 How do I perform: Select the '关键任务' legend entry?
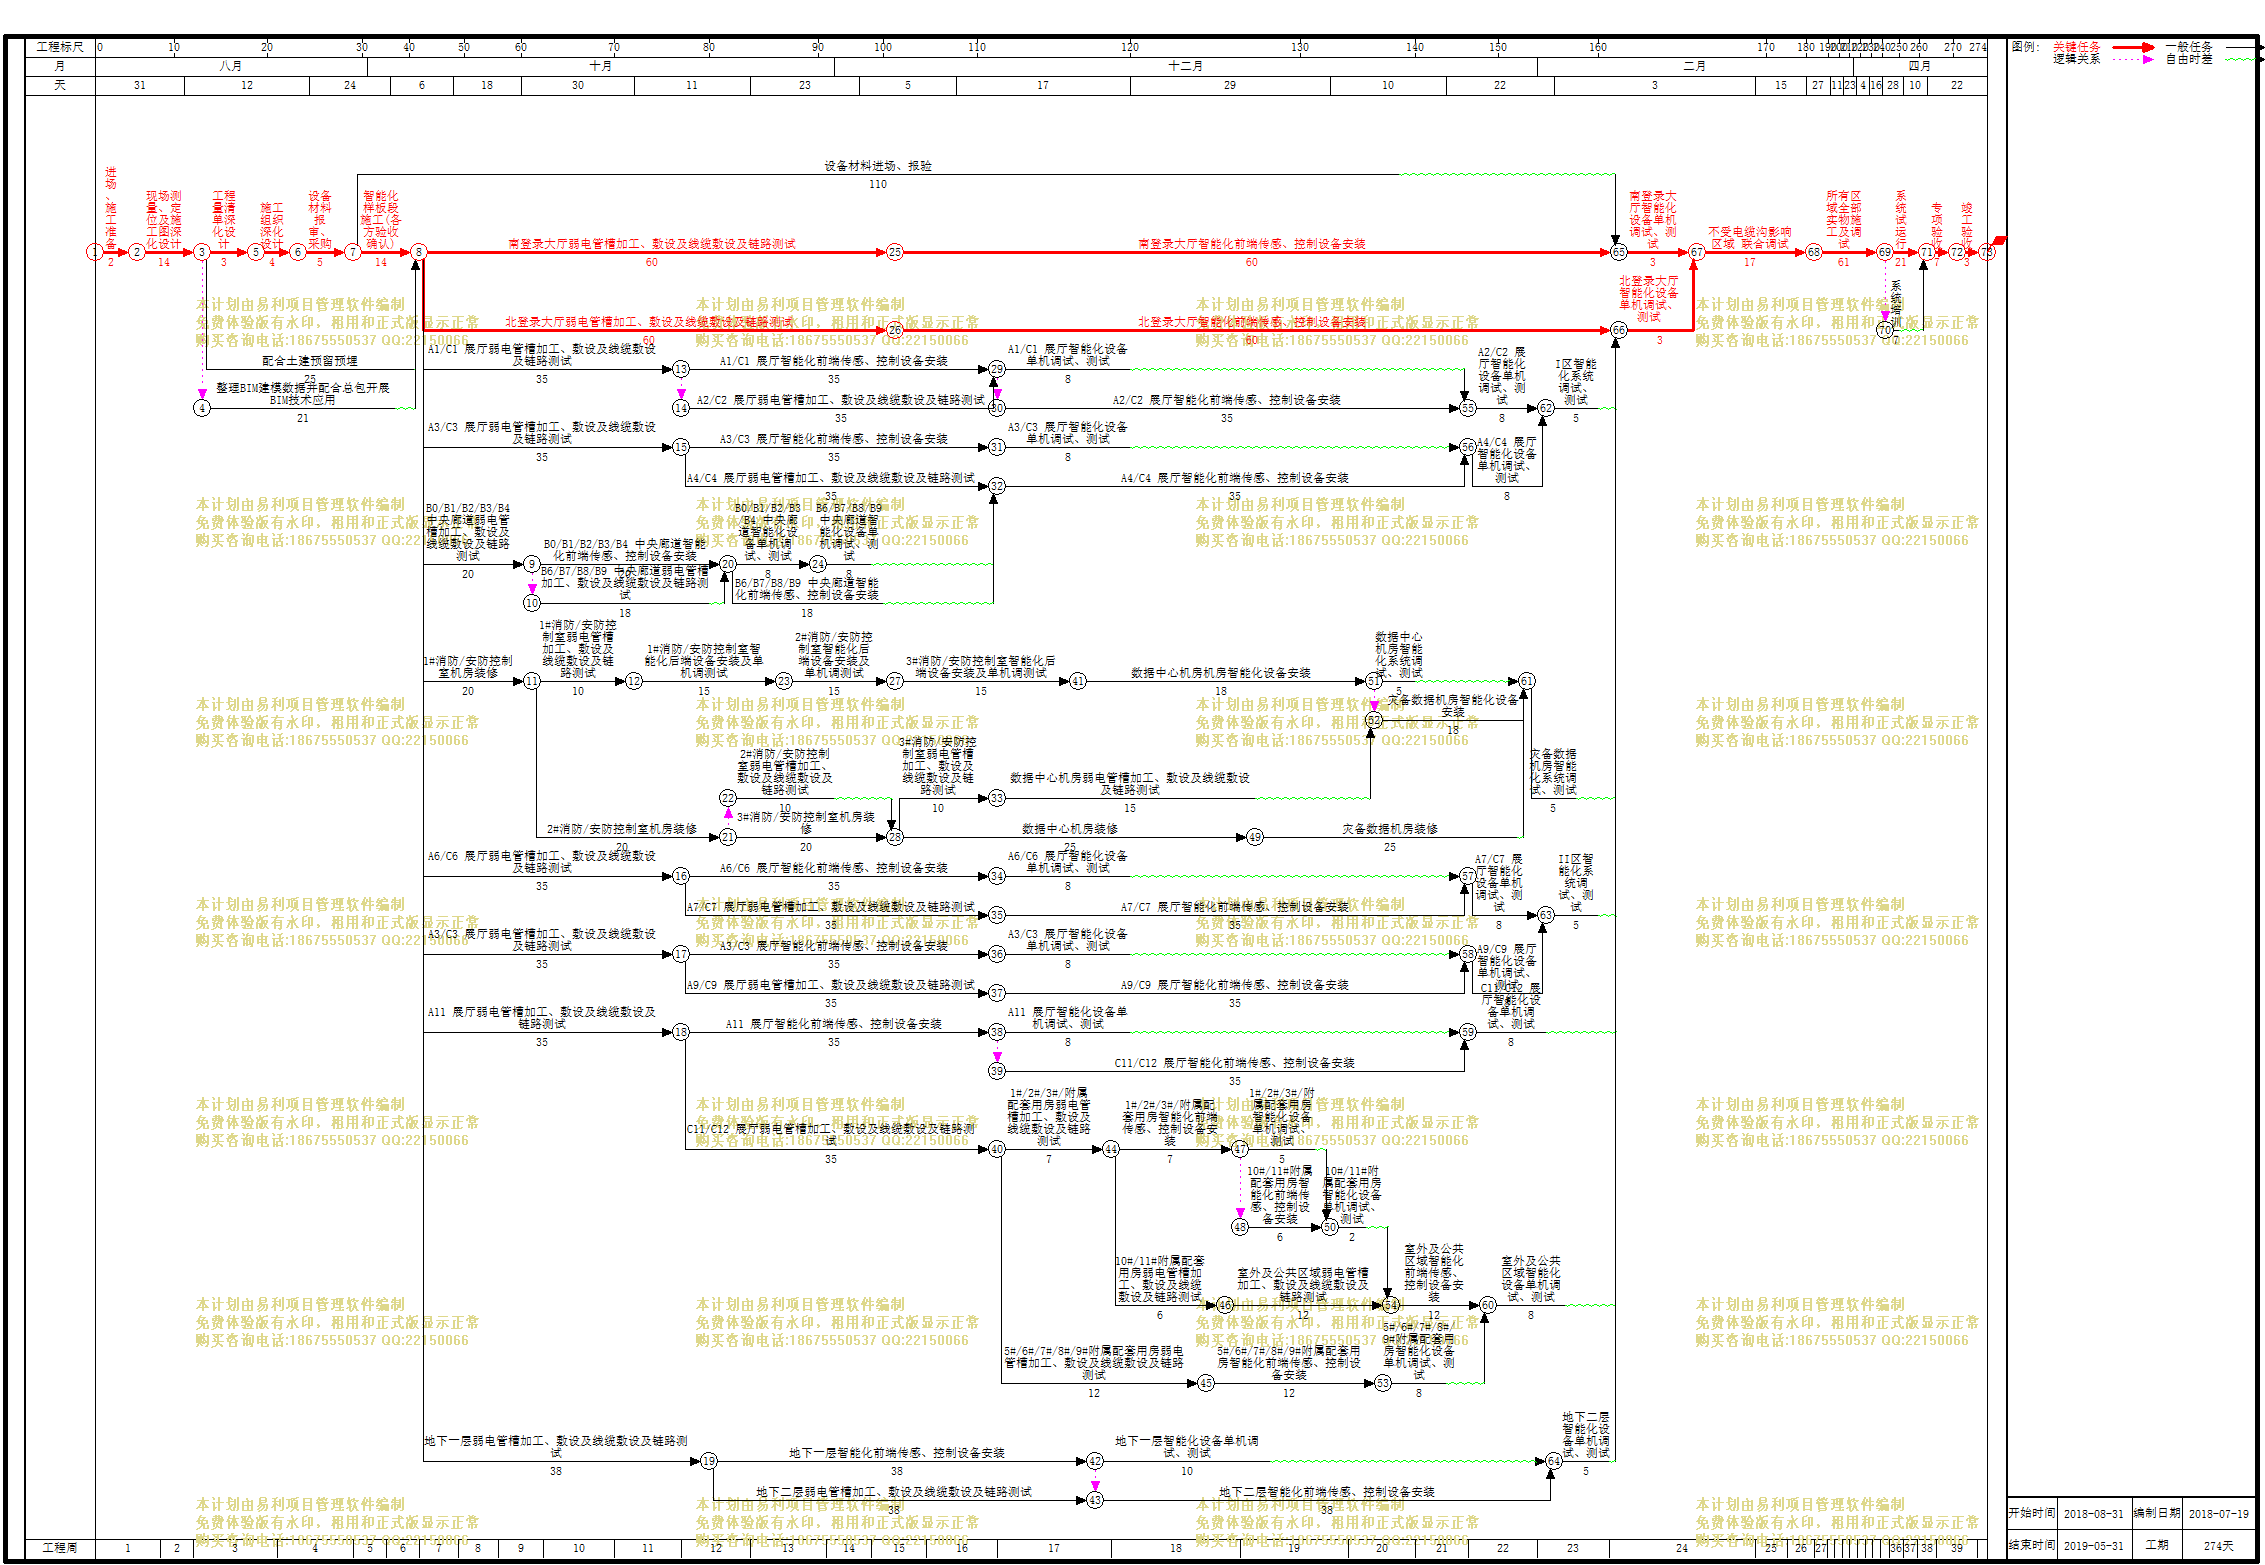[x=2077, y=47]
